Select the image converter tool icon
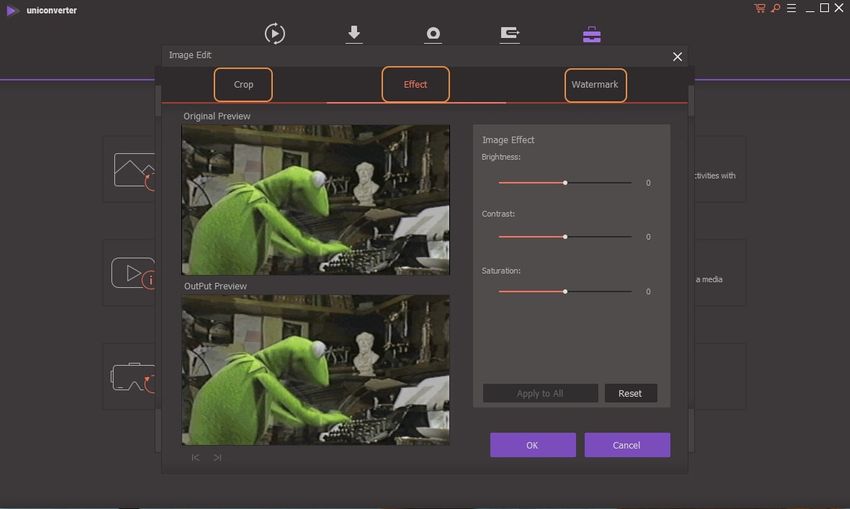 point(134,170)
